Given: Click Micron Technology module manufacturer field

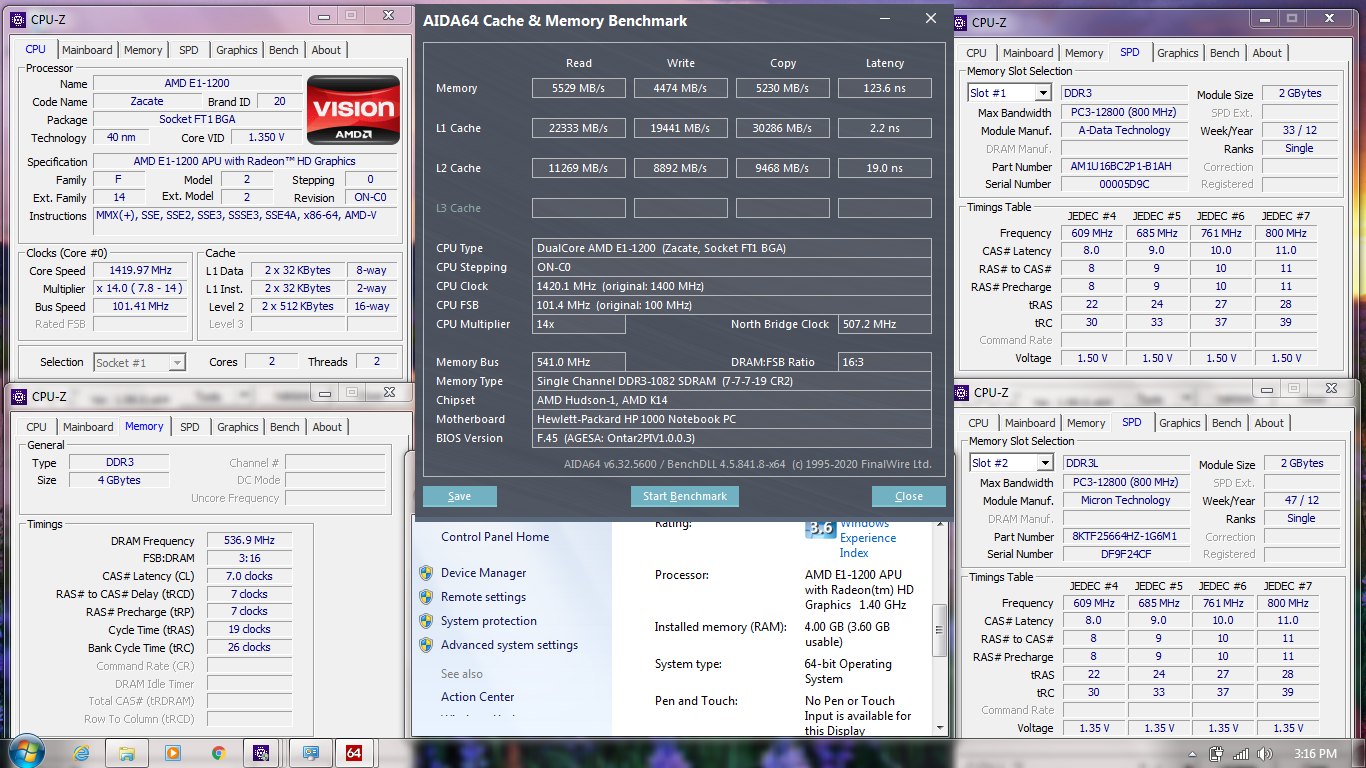Looking at the screenshot, I should (1125, 500).
